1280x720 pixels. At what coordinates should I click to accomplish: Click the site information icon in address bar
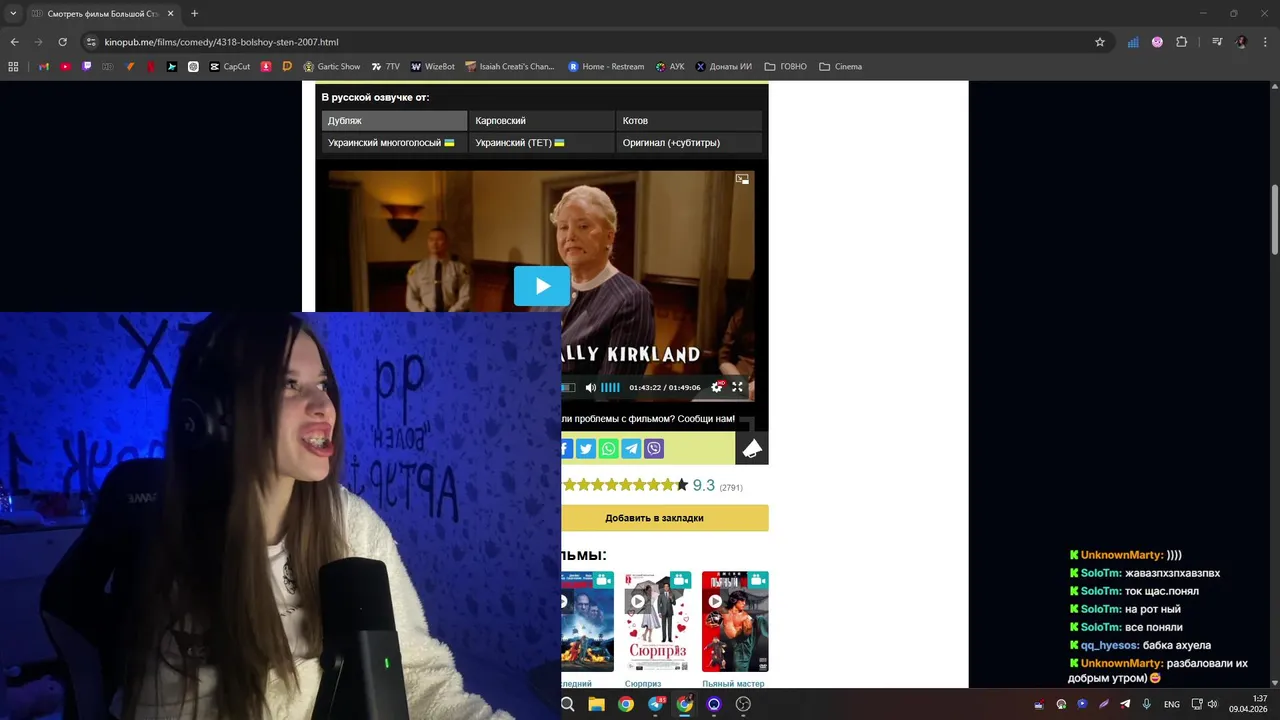point(91,42)
